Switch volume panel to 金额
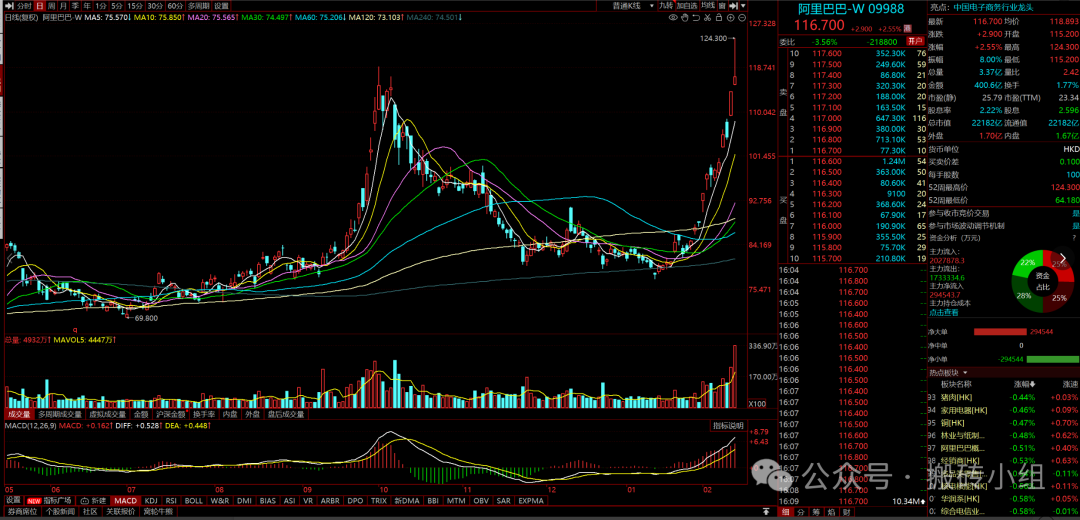This screenshot has width=1080, height=520. [141, 415]
